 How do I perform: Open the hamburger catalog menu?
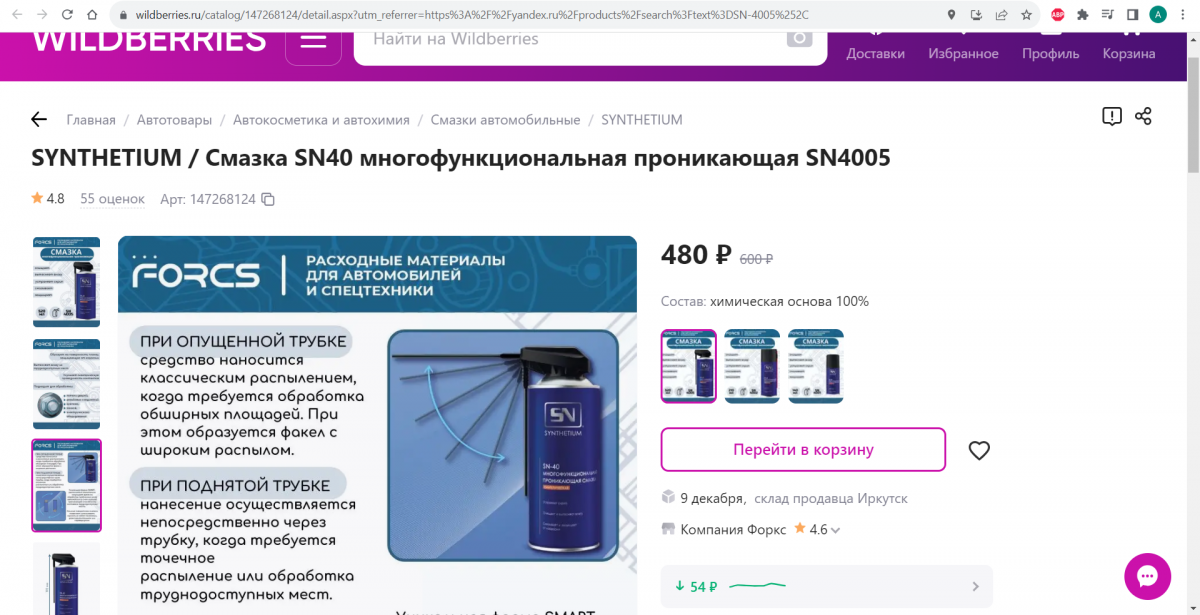click(x=313, y=41)
